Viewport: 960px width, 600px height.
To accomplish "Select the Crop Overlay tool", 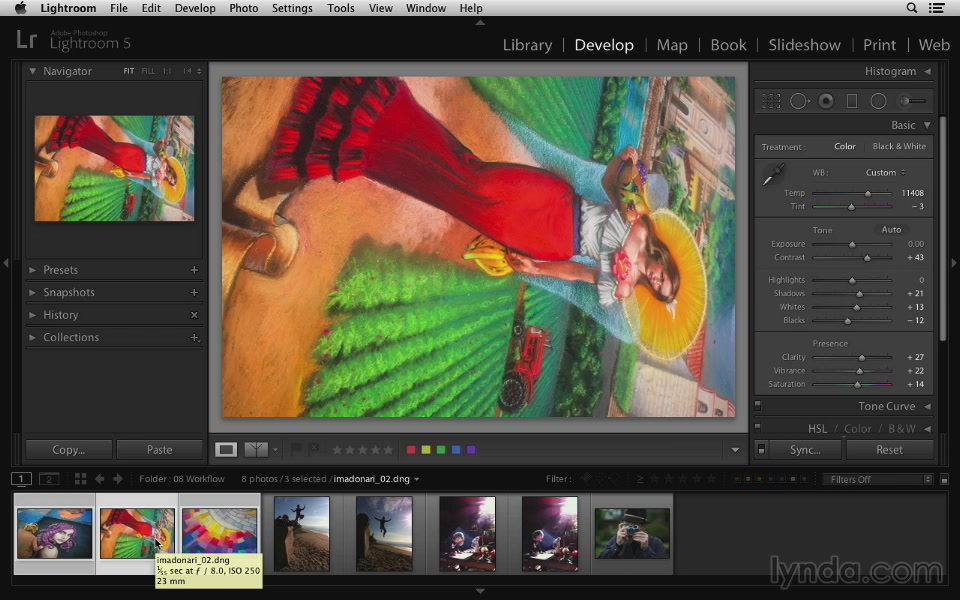I will click(771, 101).
